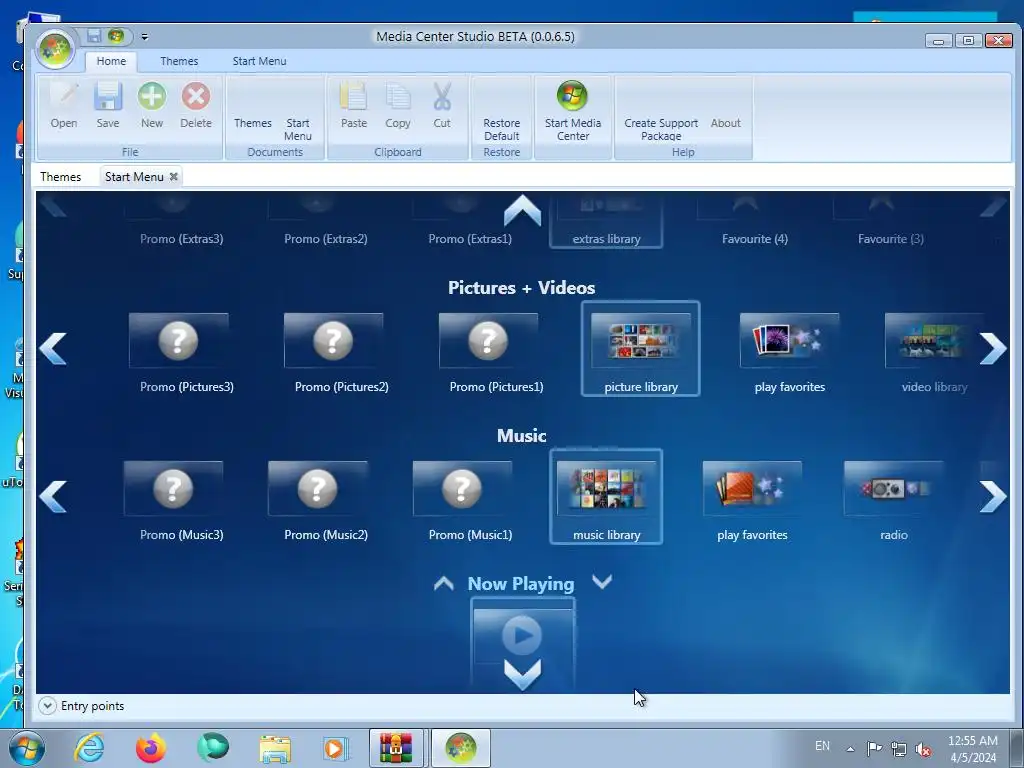Click the Music strip right arrow
This screenshot has height=768, width=1024.
(993, 496)
